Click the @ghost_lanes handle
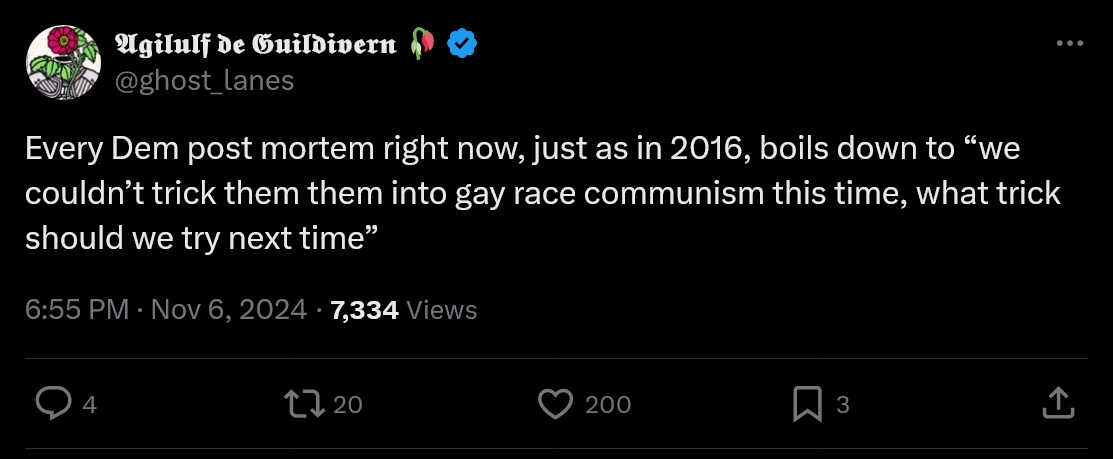This screenshot has width=1113, height=459. click(x=205, y=80)
